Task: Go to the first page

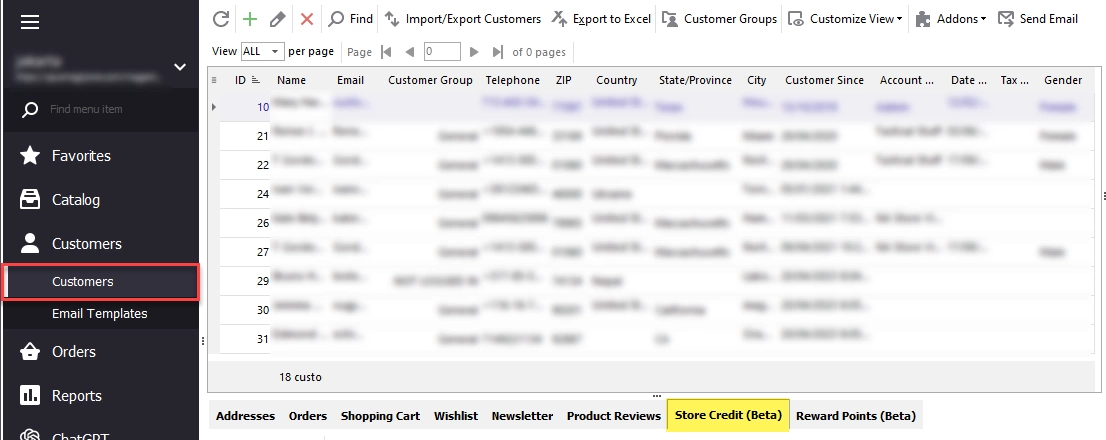Action: 385,51
